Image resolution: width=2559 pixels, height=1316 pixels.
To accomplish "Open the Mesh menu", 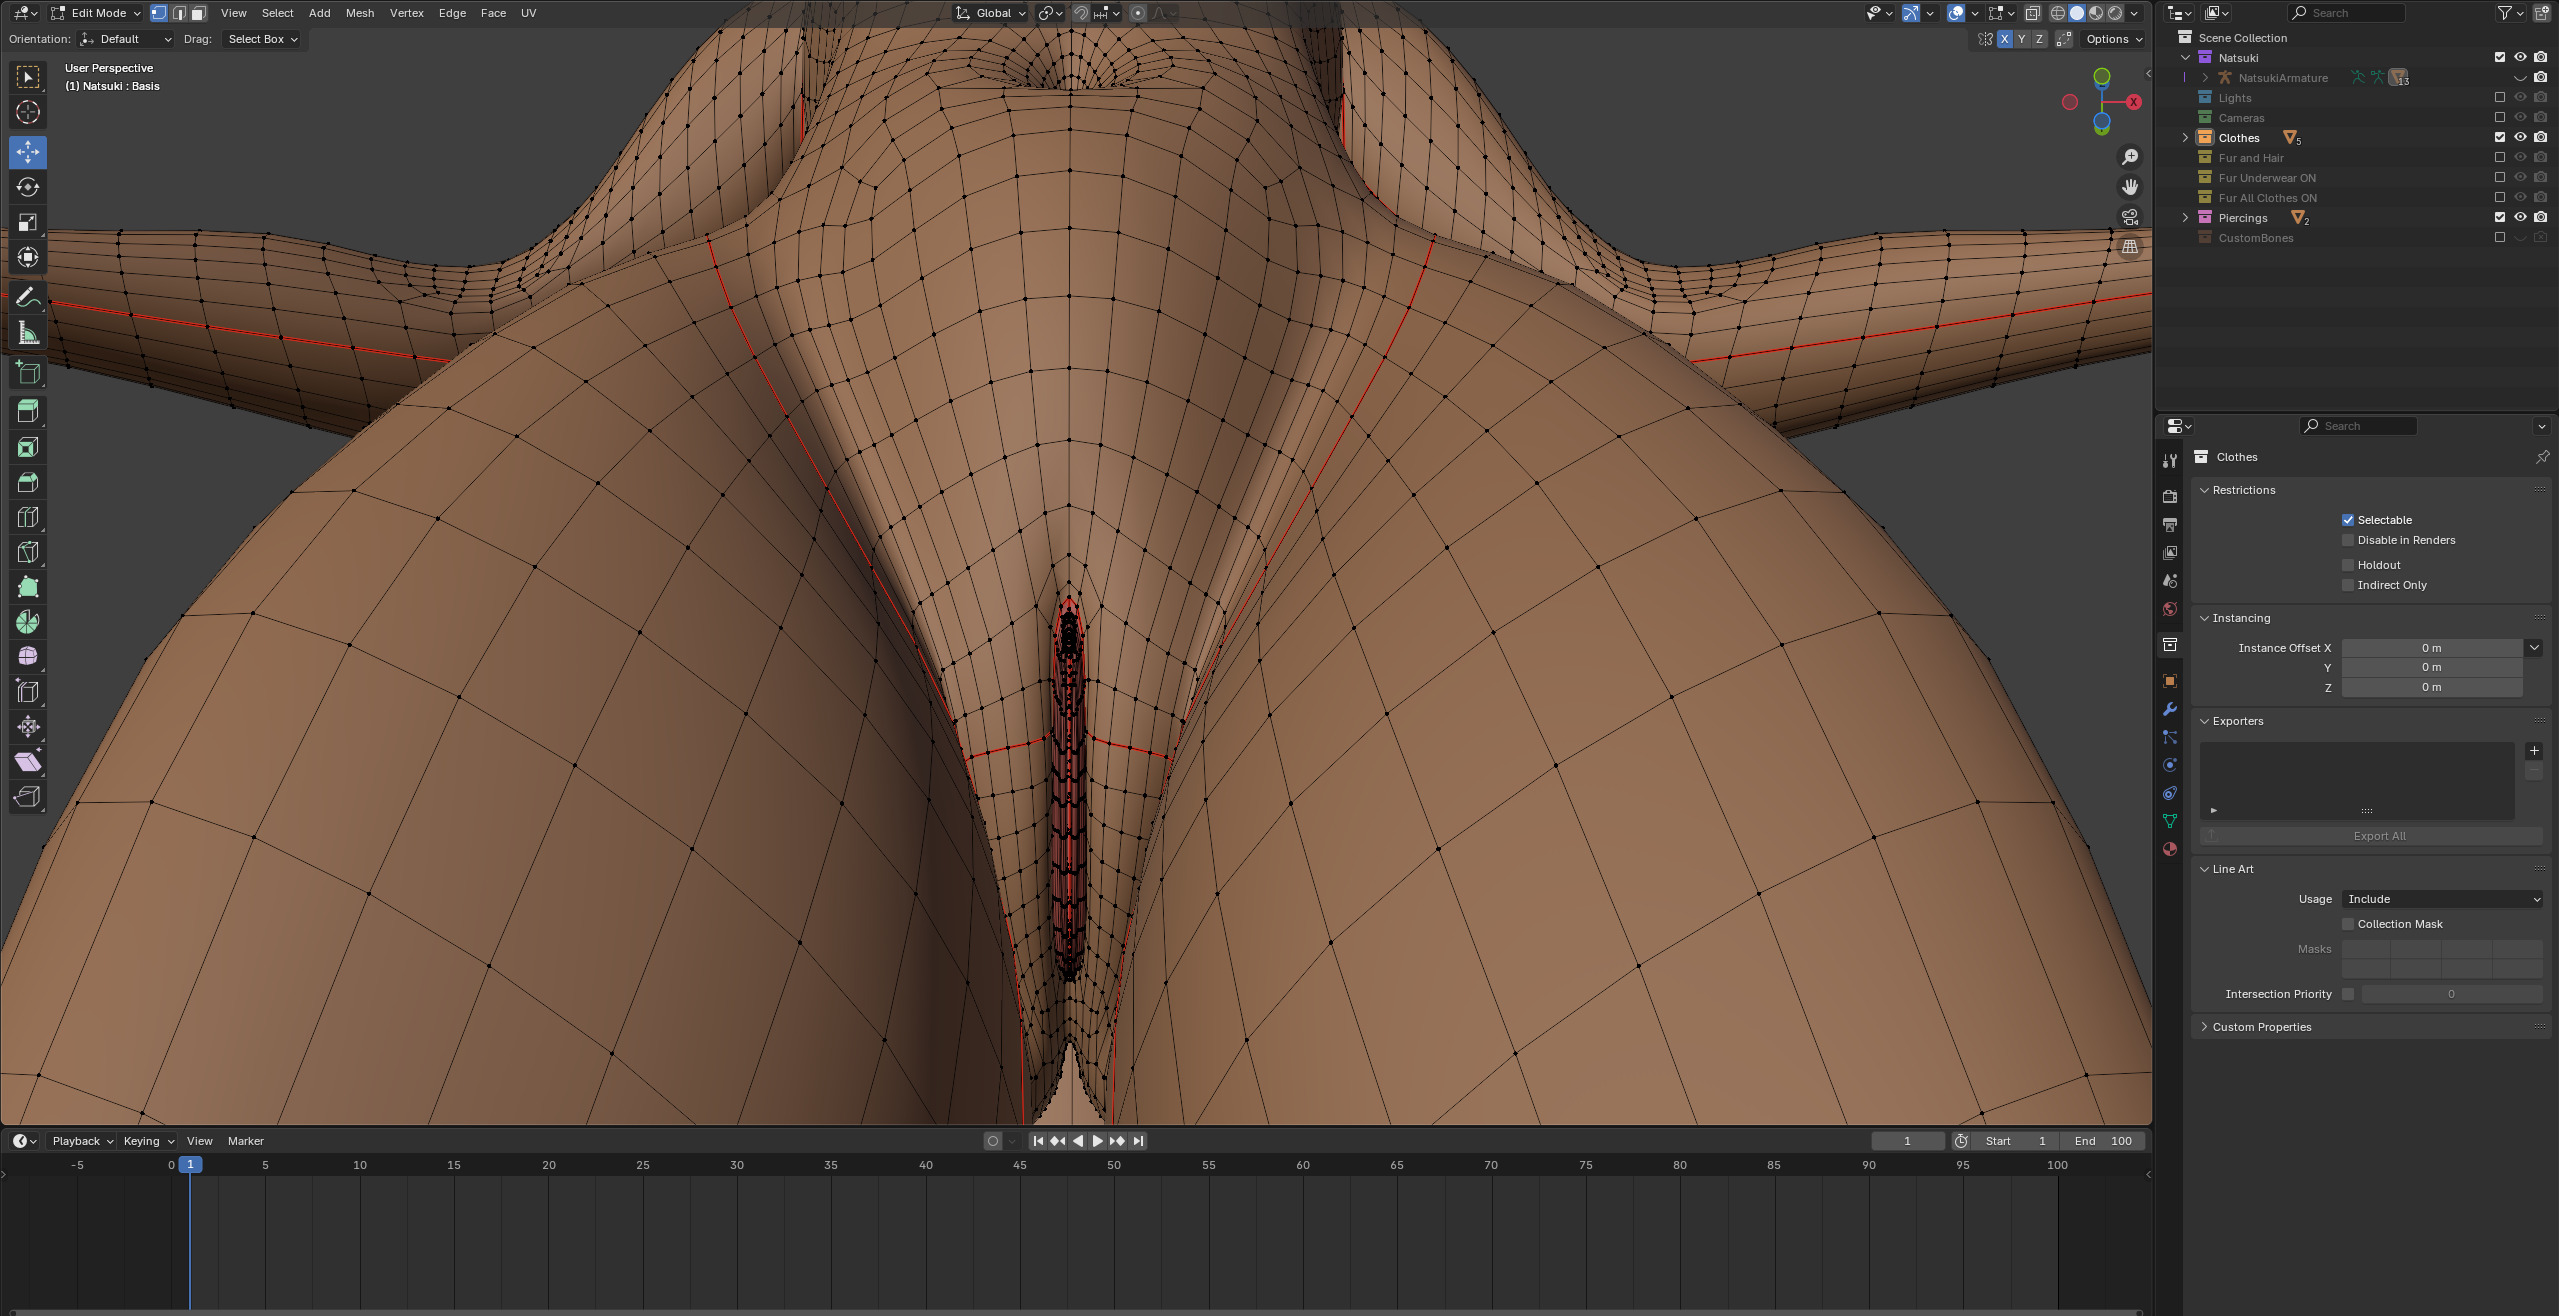I will 359,13.
